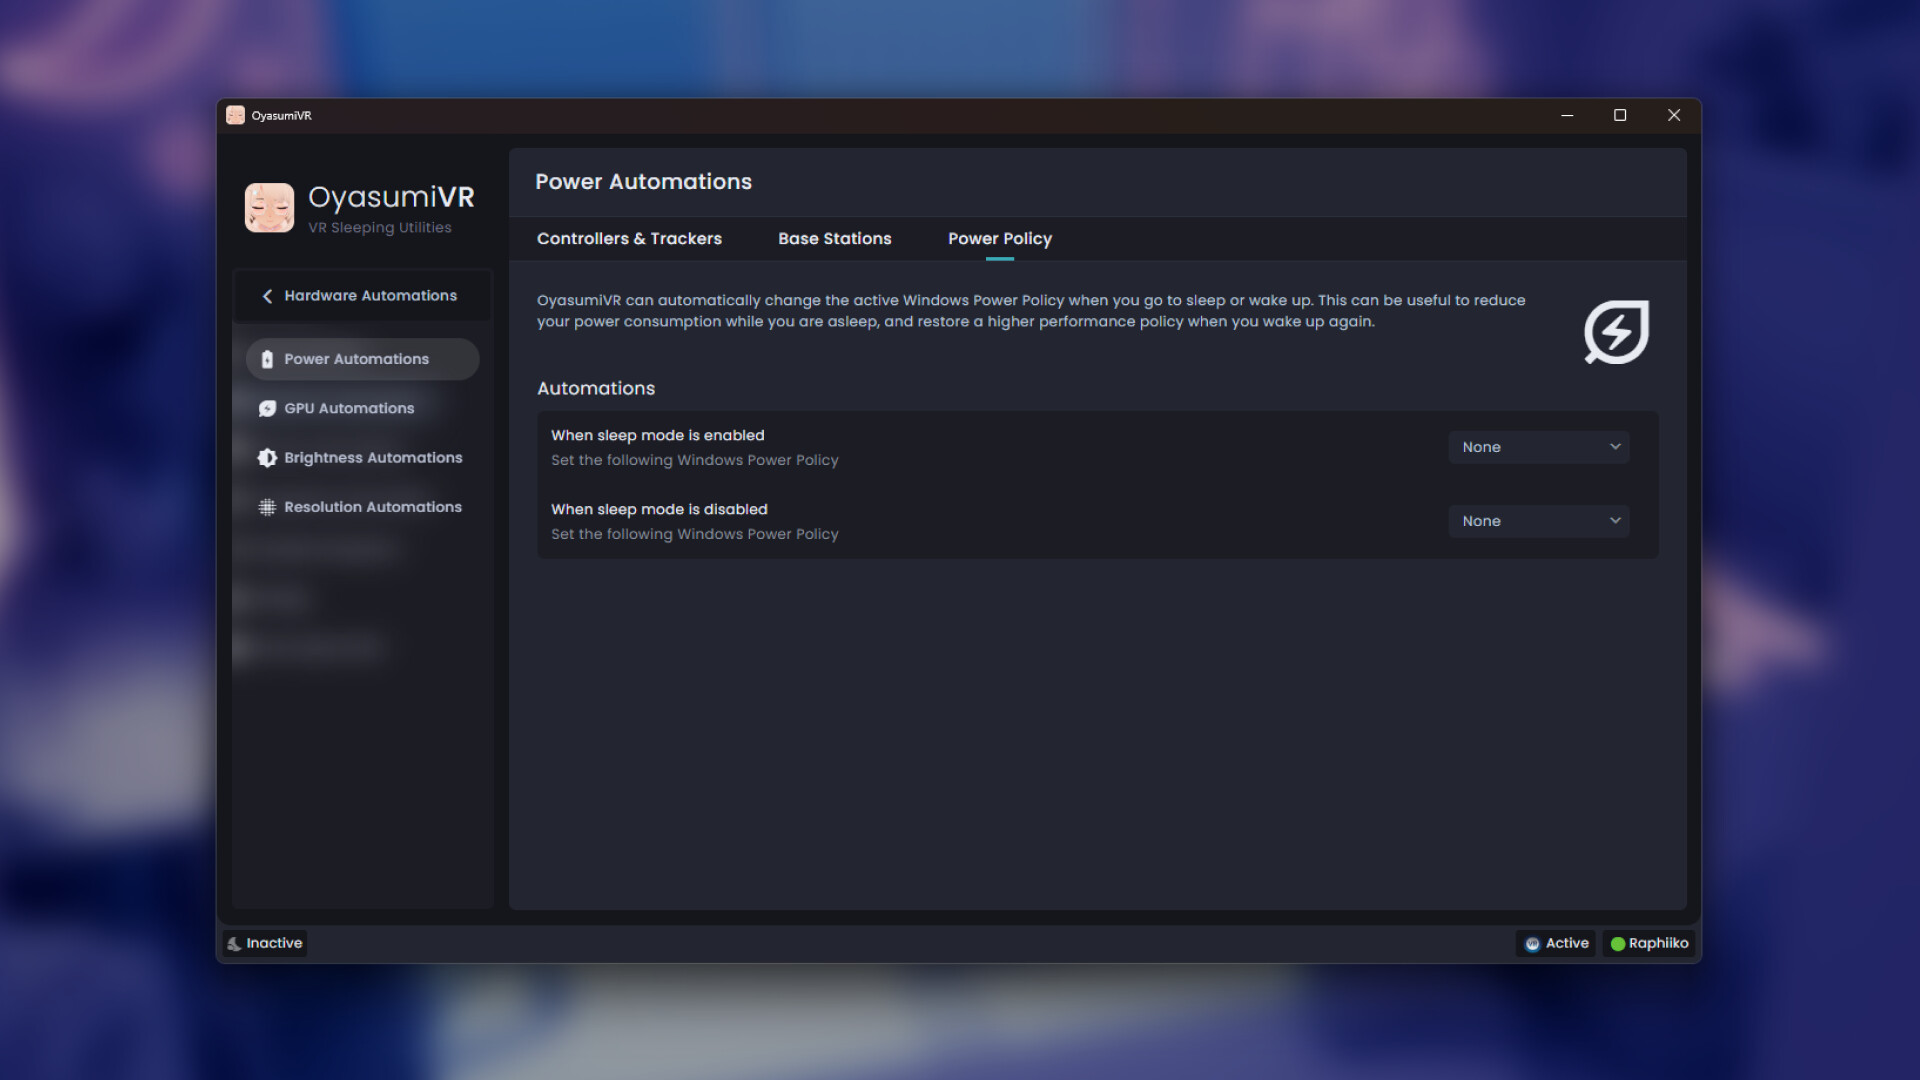The width and height of the screenshot is (1920, 1080).
Task: Select the battery icon beside Power Automations
Action: point(266,359)
